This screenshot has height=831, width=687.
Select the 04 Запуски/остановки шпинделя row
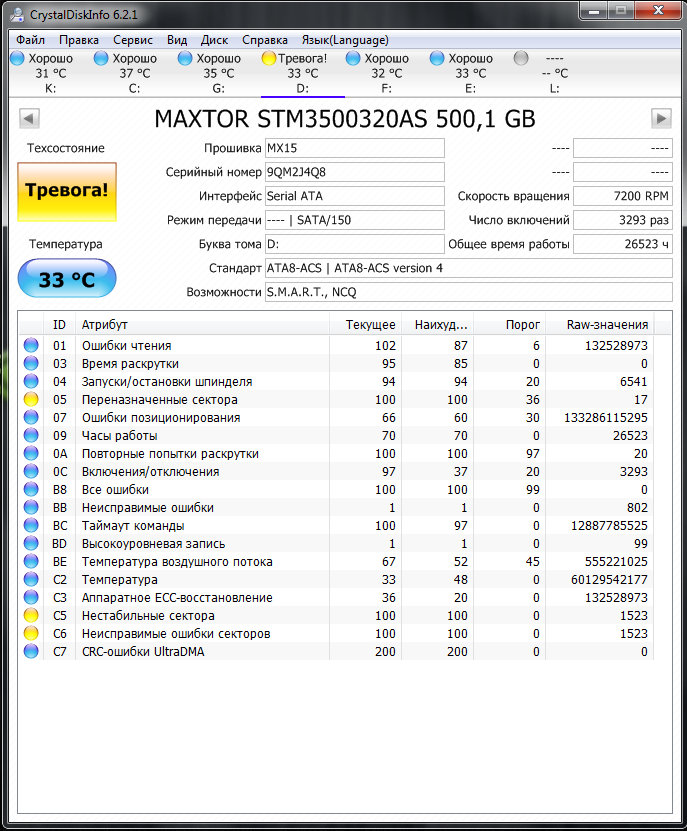pos(336,382)
